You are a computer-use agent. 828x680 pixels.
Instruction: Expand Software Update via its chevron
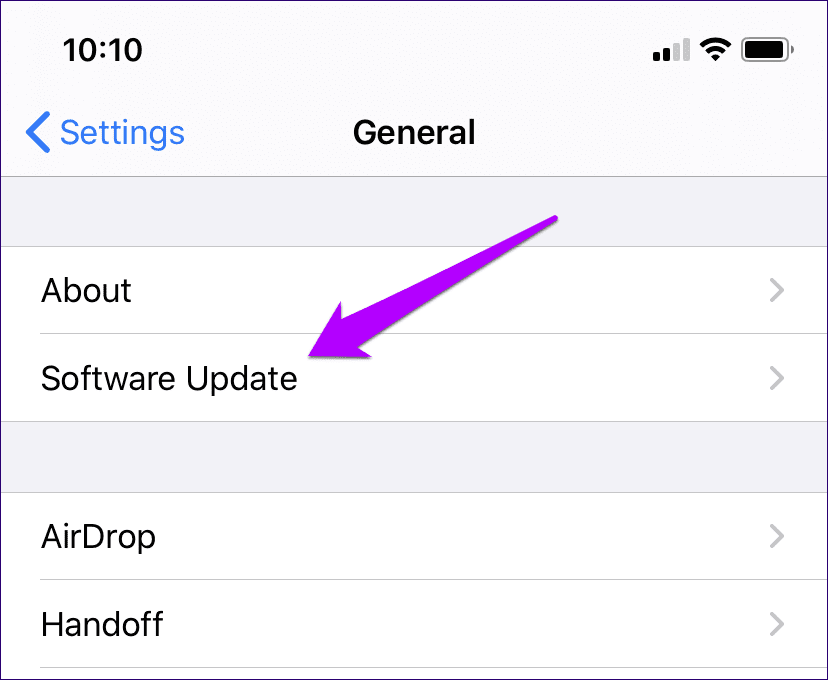click(x=777, y=378)
